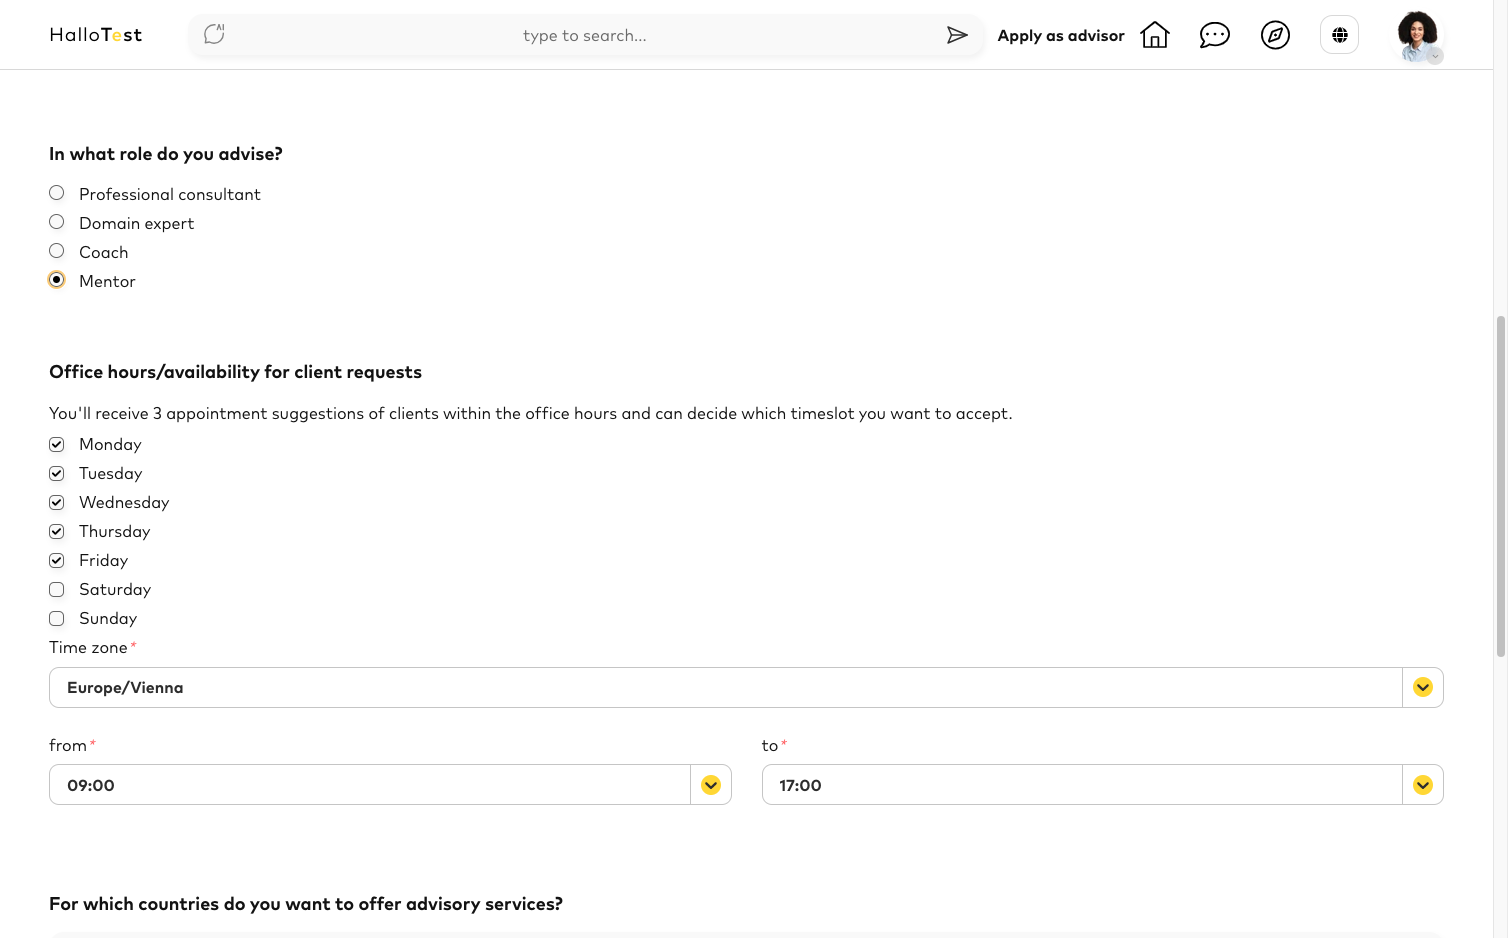Viewport: 1508px width, 938px height.
Task: Click the page vertical scrollbar
Action: click(1500, 486)
